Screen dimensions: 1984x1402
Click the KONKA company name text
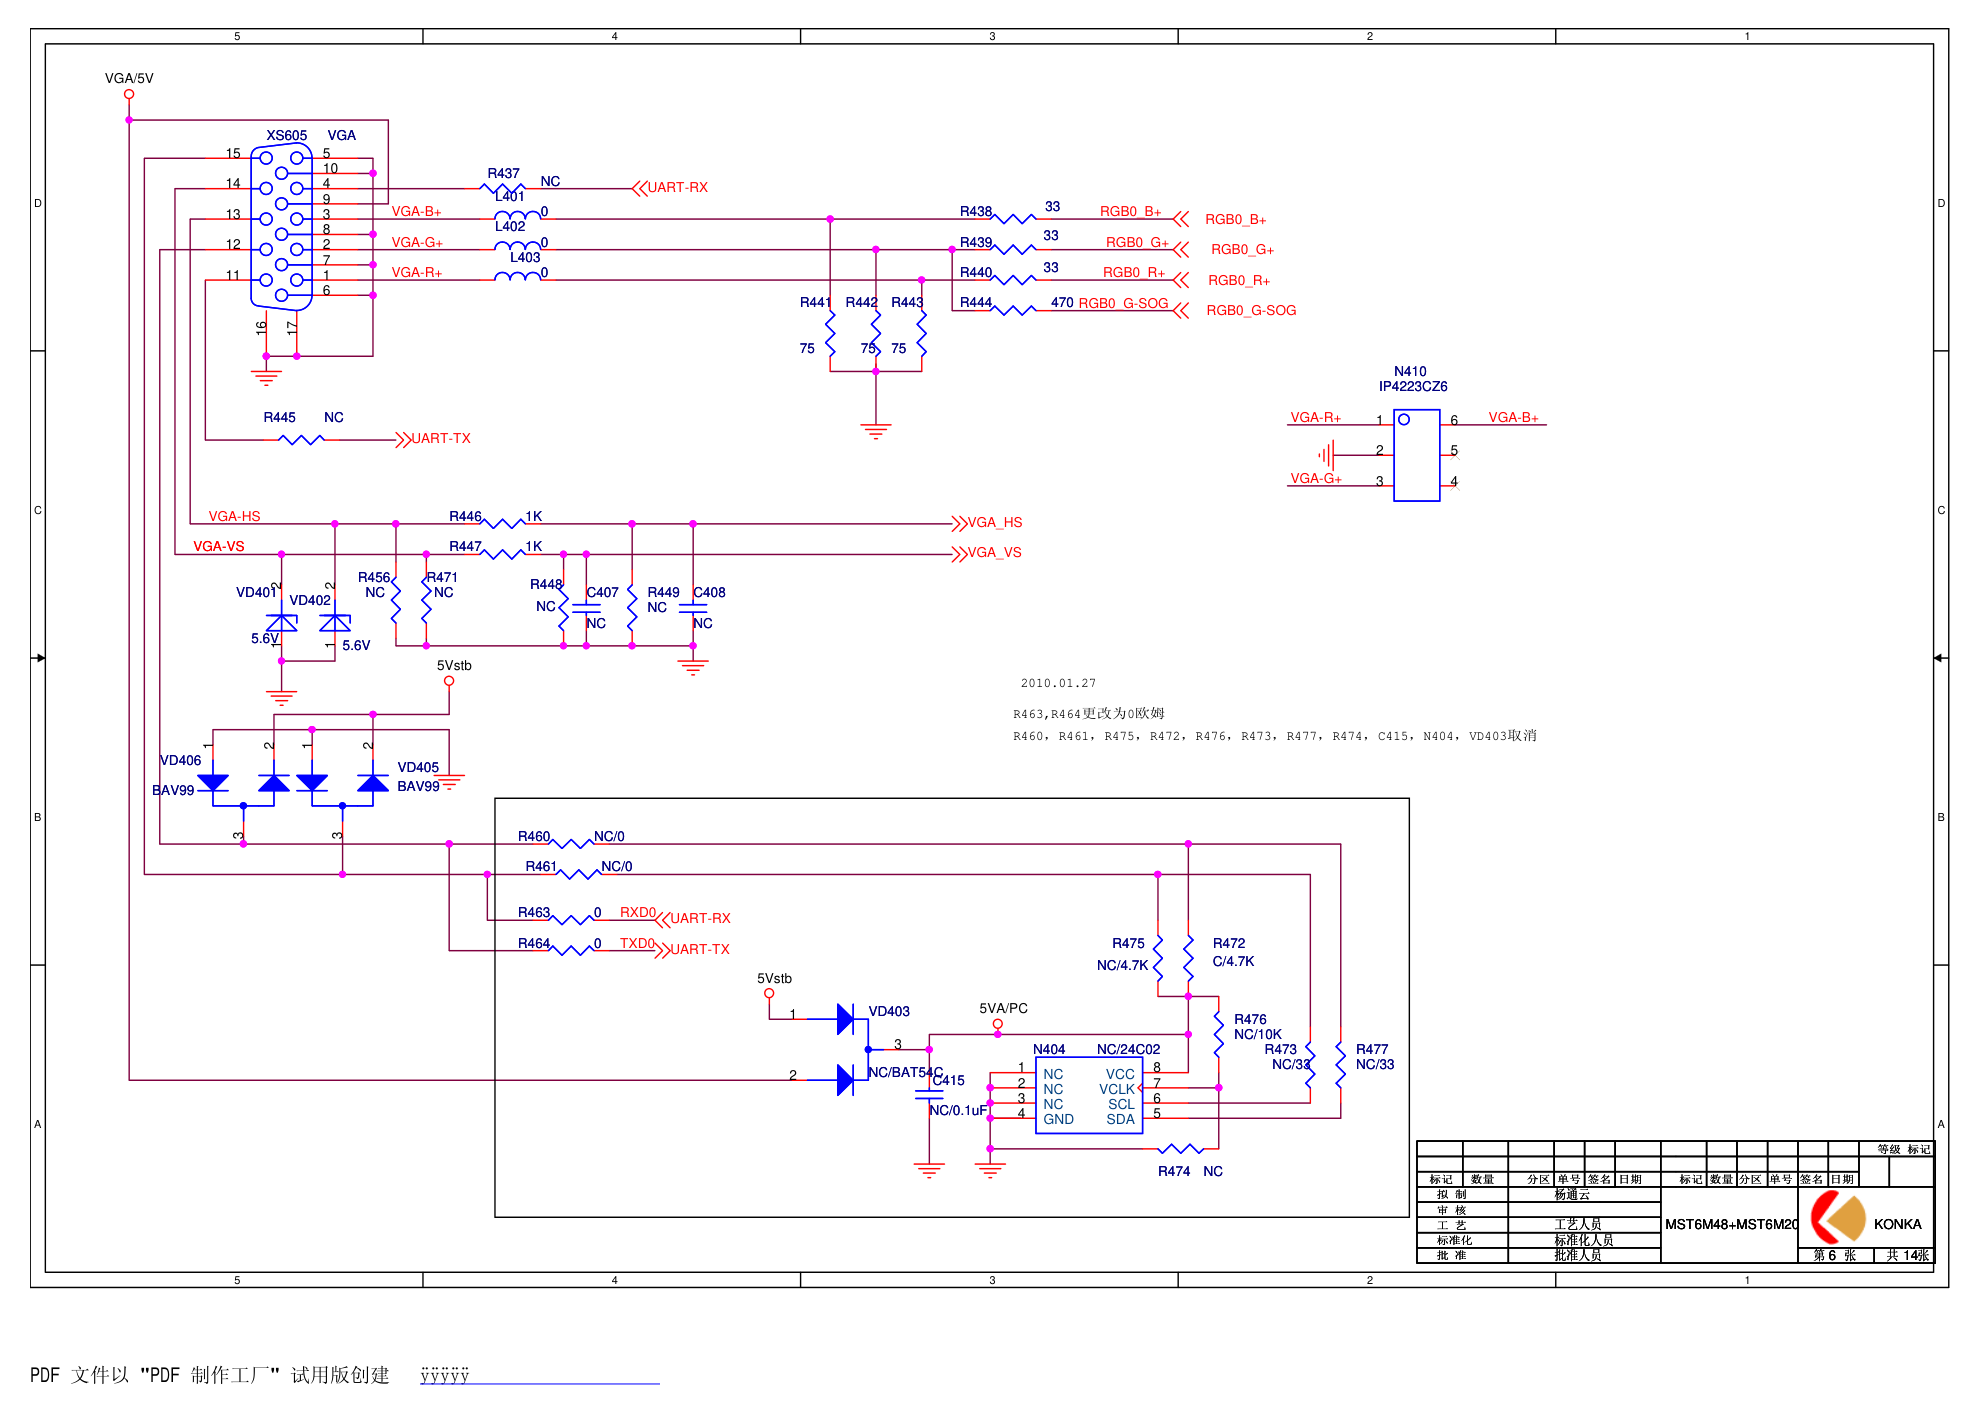[x=1897, y=1224]
